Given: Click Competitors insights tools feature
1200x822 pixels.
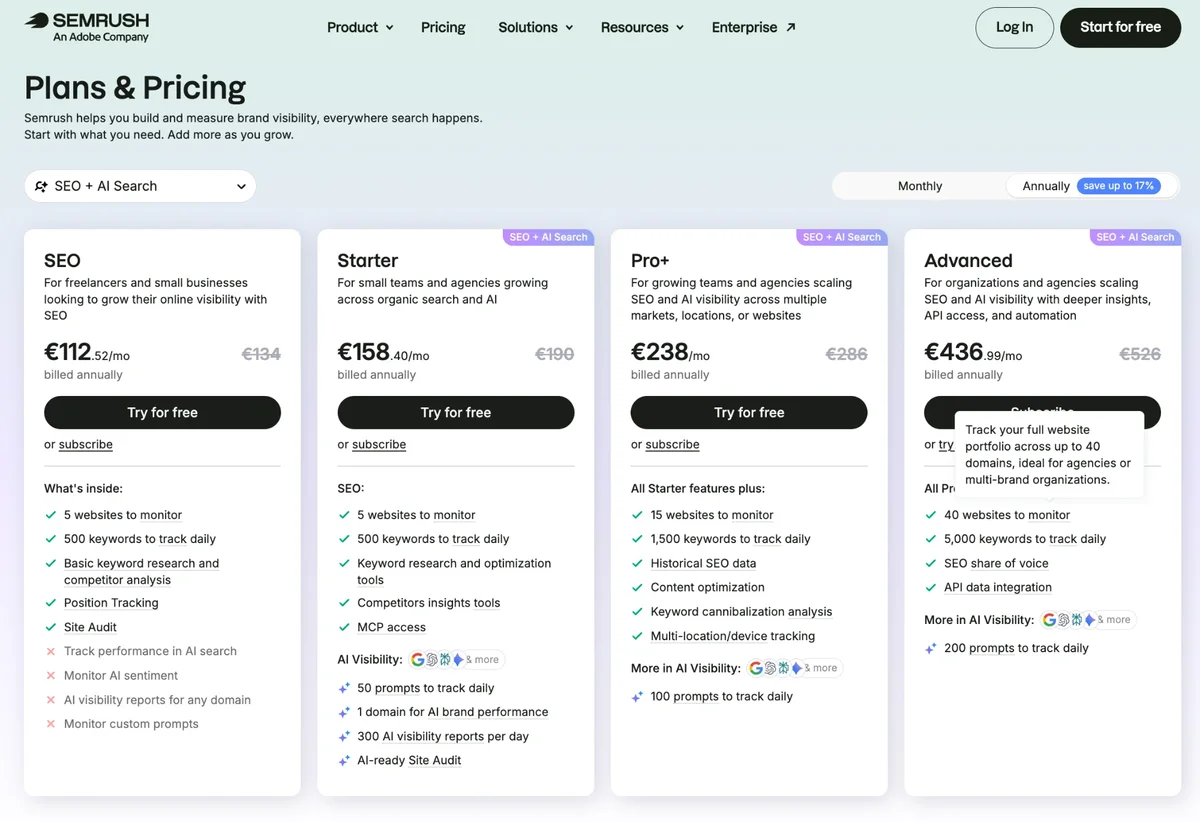Looking at the screenshot, I should pos(428,603).
